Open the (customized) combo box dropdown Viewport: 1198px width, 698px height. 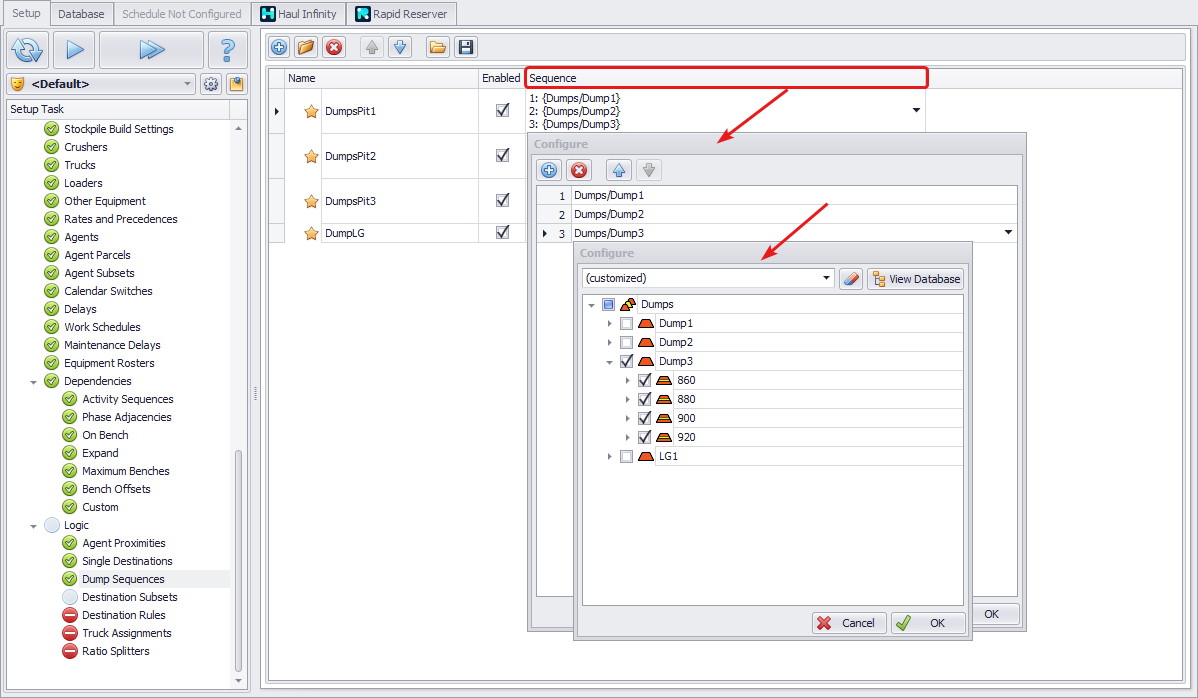pos(826,278)
